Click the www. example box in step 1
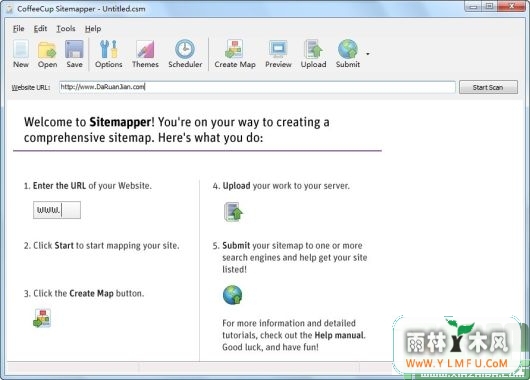The width and height of the screenshot is (530, 380). click(57, 210)
